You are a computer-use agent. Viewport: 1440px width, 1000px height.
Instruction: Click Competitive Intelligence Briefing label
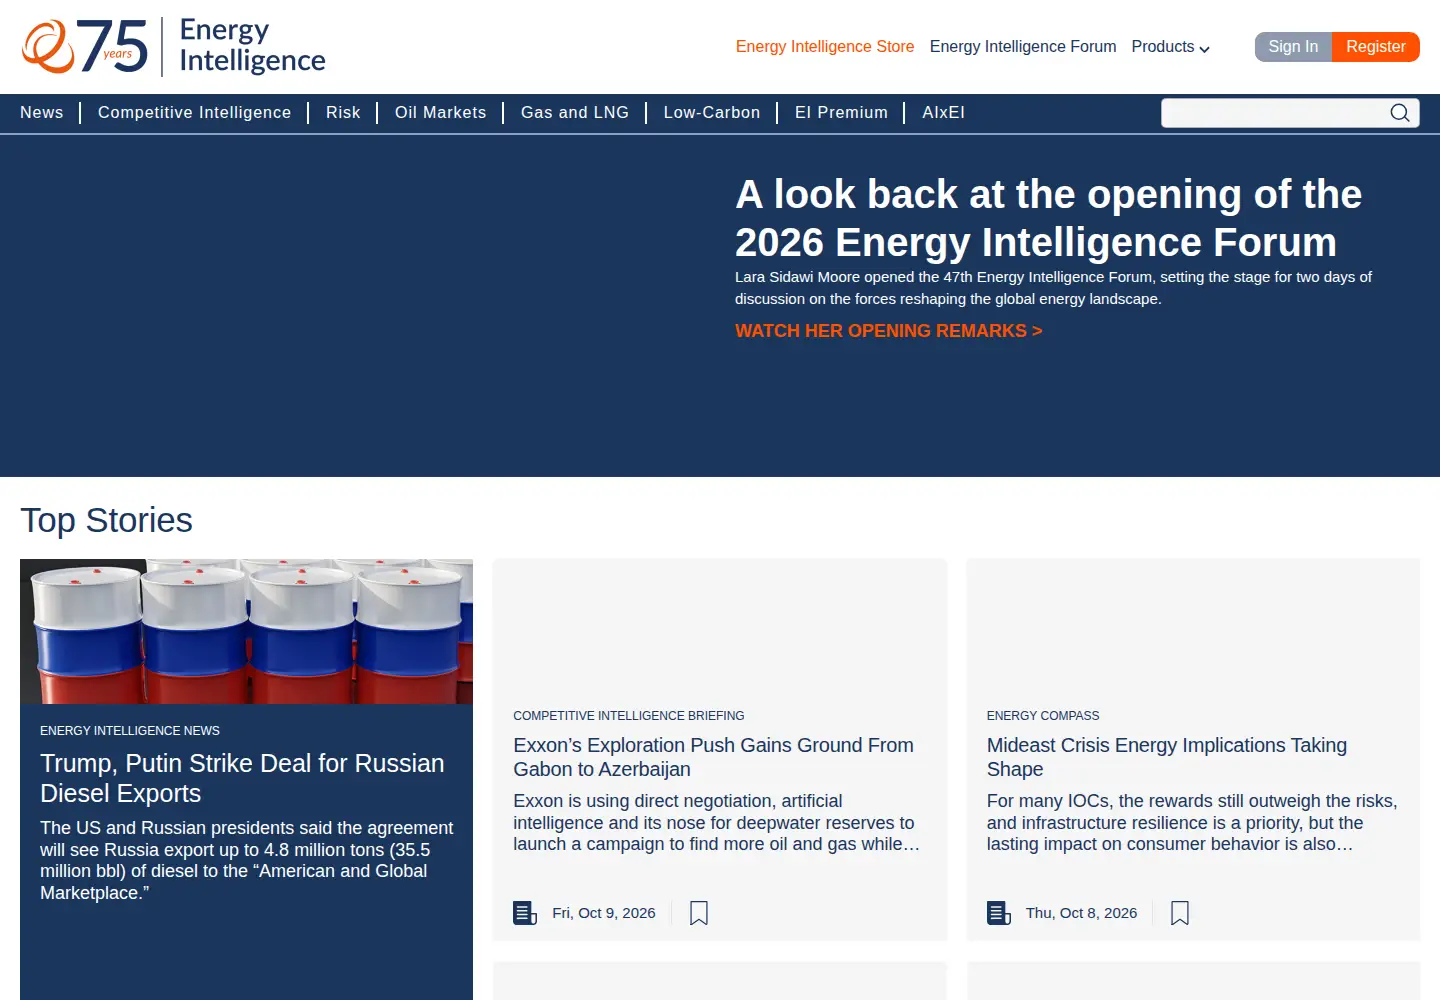click(629, 716)
